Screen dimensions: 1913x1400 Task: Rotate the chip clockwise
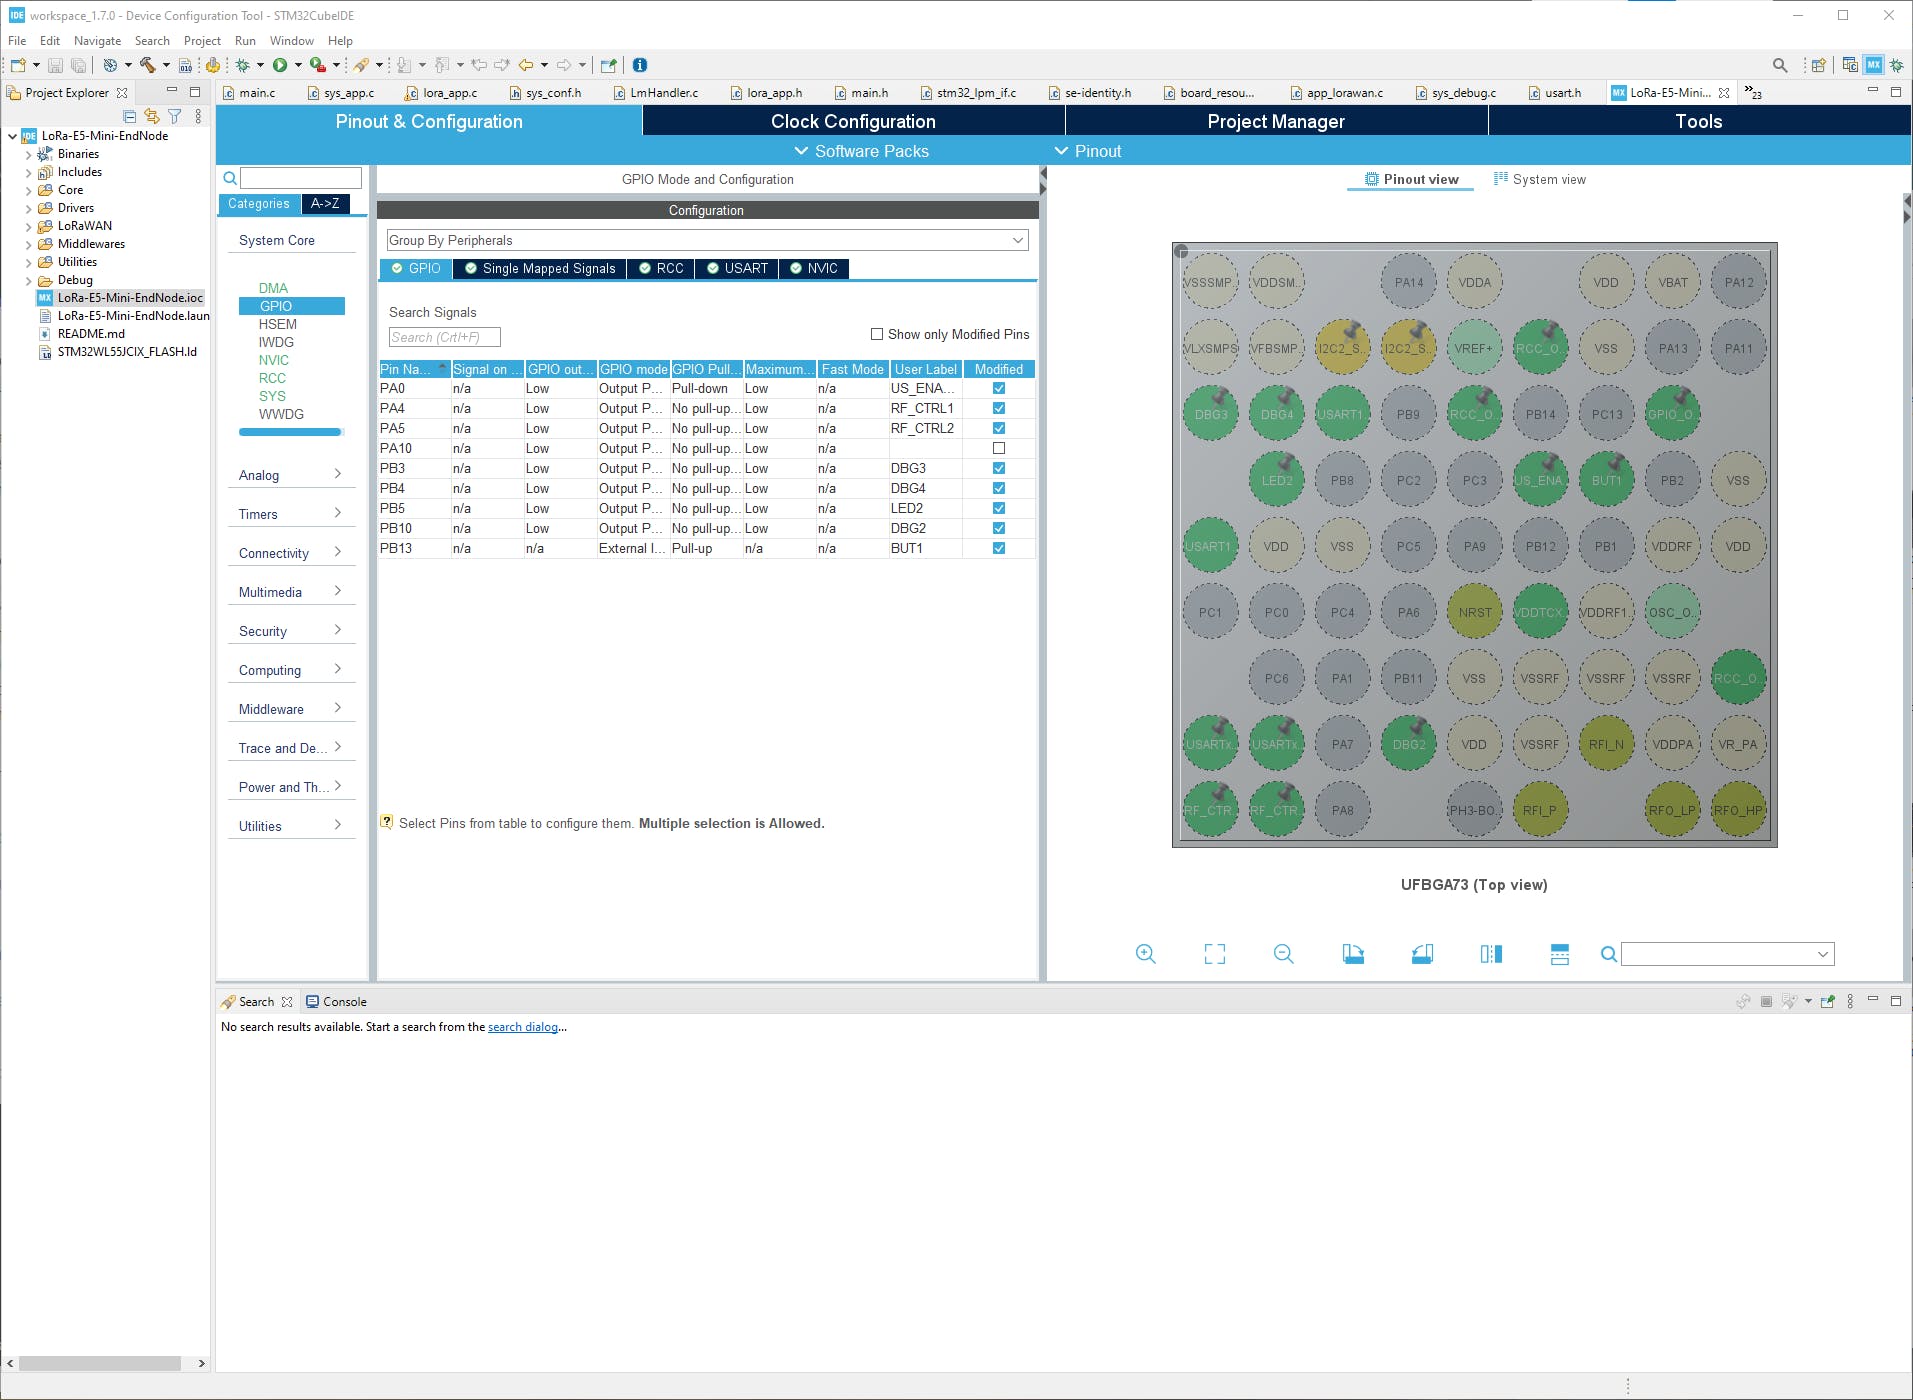pyautogui.click(x=1353, y=954)
